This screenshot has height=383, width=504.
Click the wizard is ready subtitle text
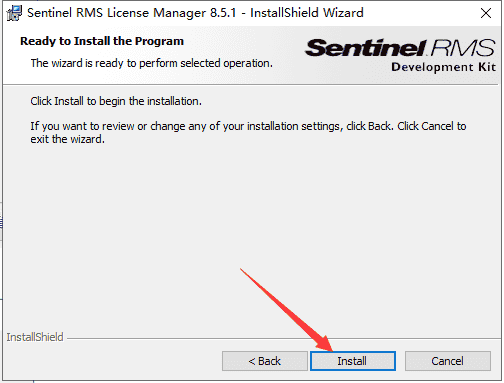152,63
